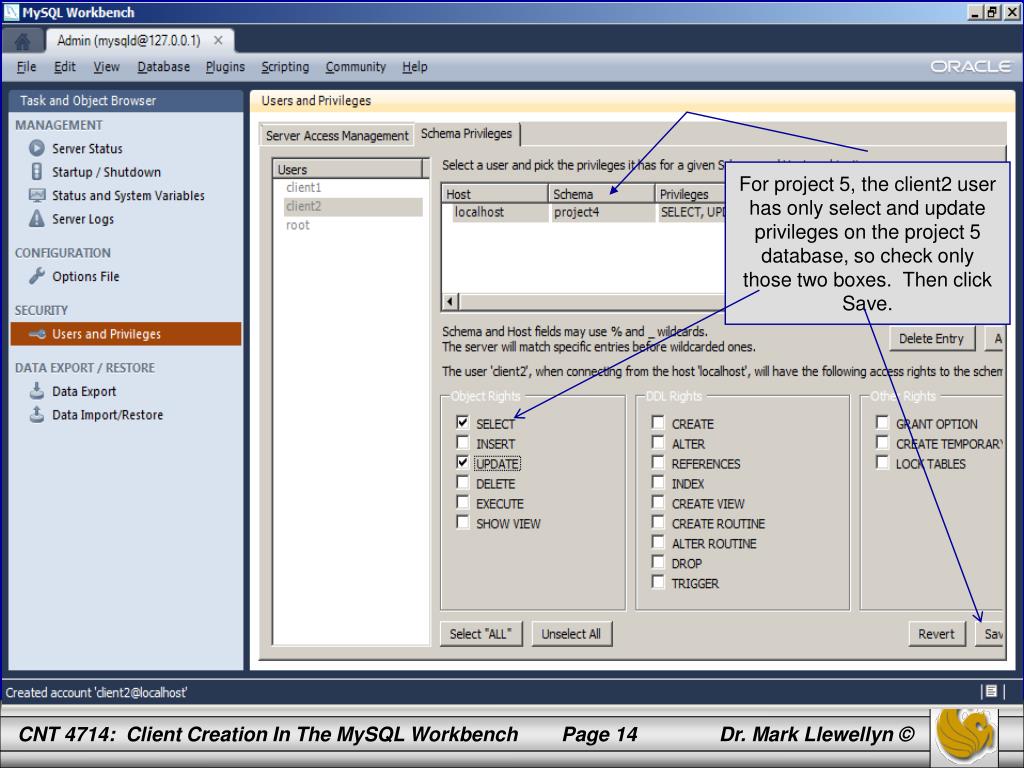Open Data Export in sidebar
The image size is (1024, 768).
point(84,391)
